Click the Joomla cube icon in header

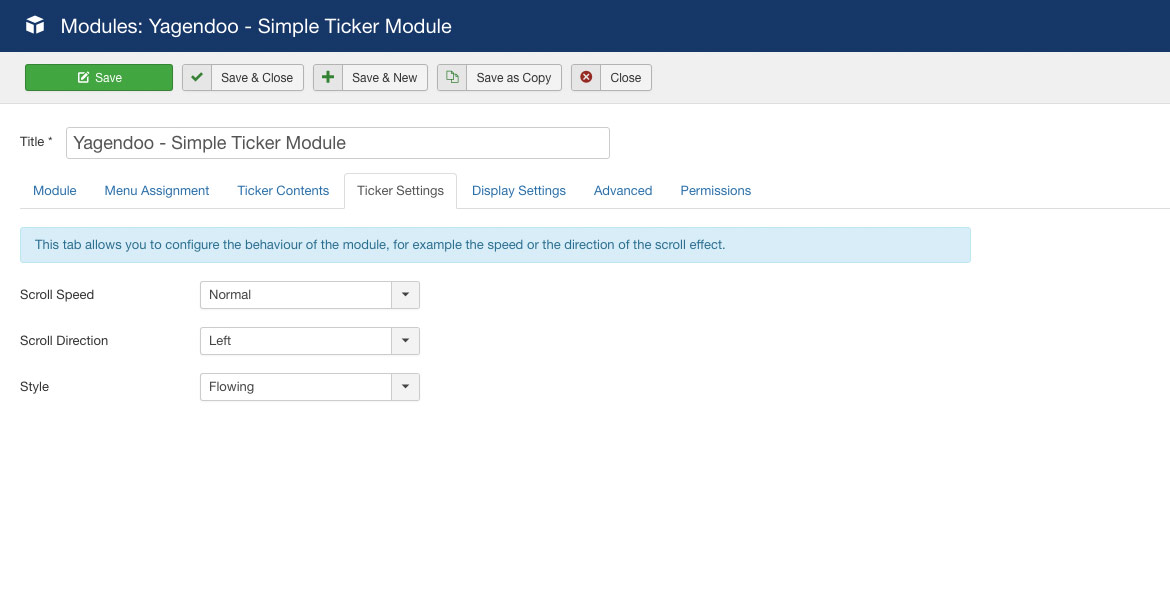click(x=35, y=25)
